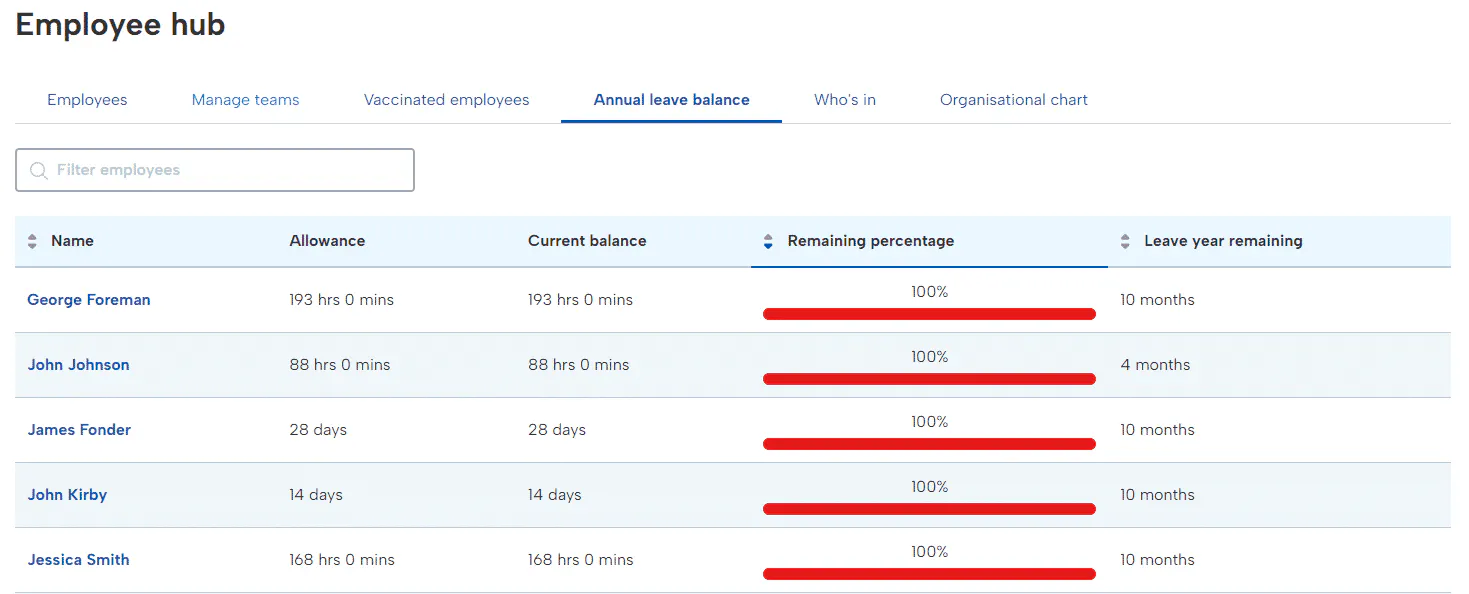Select James Fonder employee link
The width and height of the screenshot is (1469, 594).
[x=79, y=430]
